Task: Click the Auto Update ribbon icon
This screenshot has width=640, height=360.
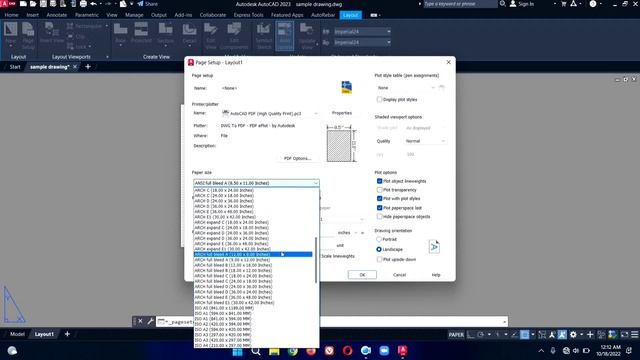Action: click(284, 36)
